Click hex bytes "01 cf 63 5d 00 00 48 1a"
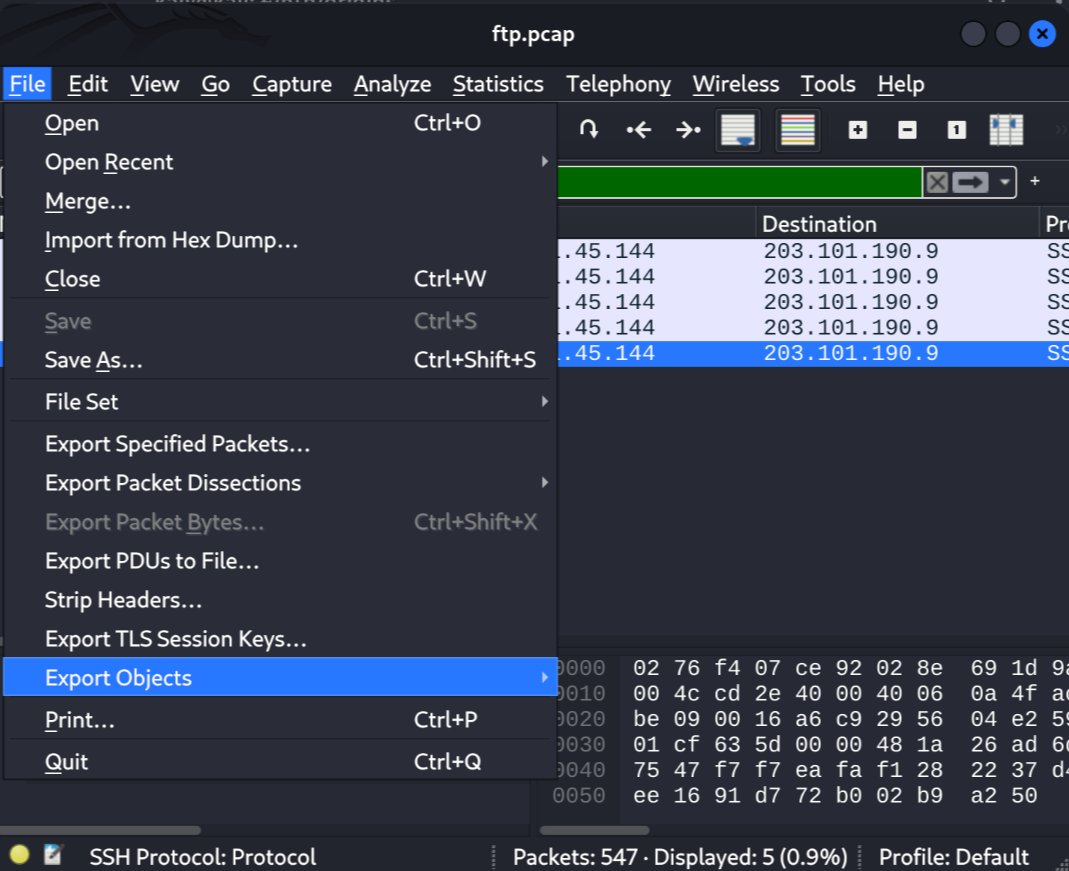1069x871 pixels. click(787, 744)
